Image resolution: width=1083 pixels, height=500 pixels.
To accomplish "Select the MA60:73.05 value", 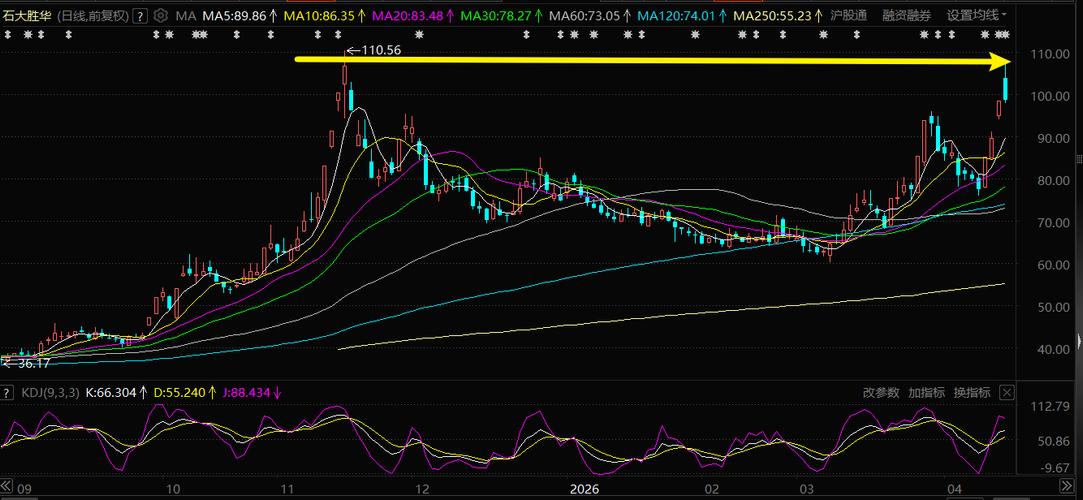I will pos(584,15).
